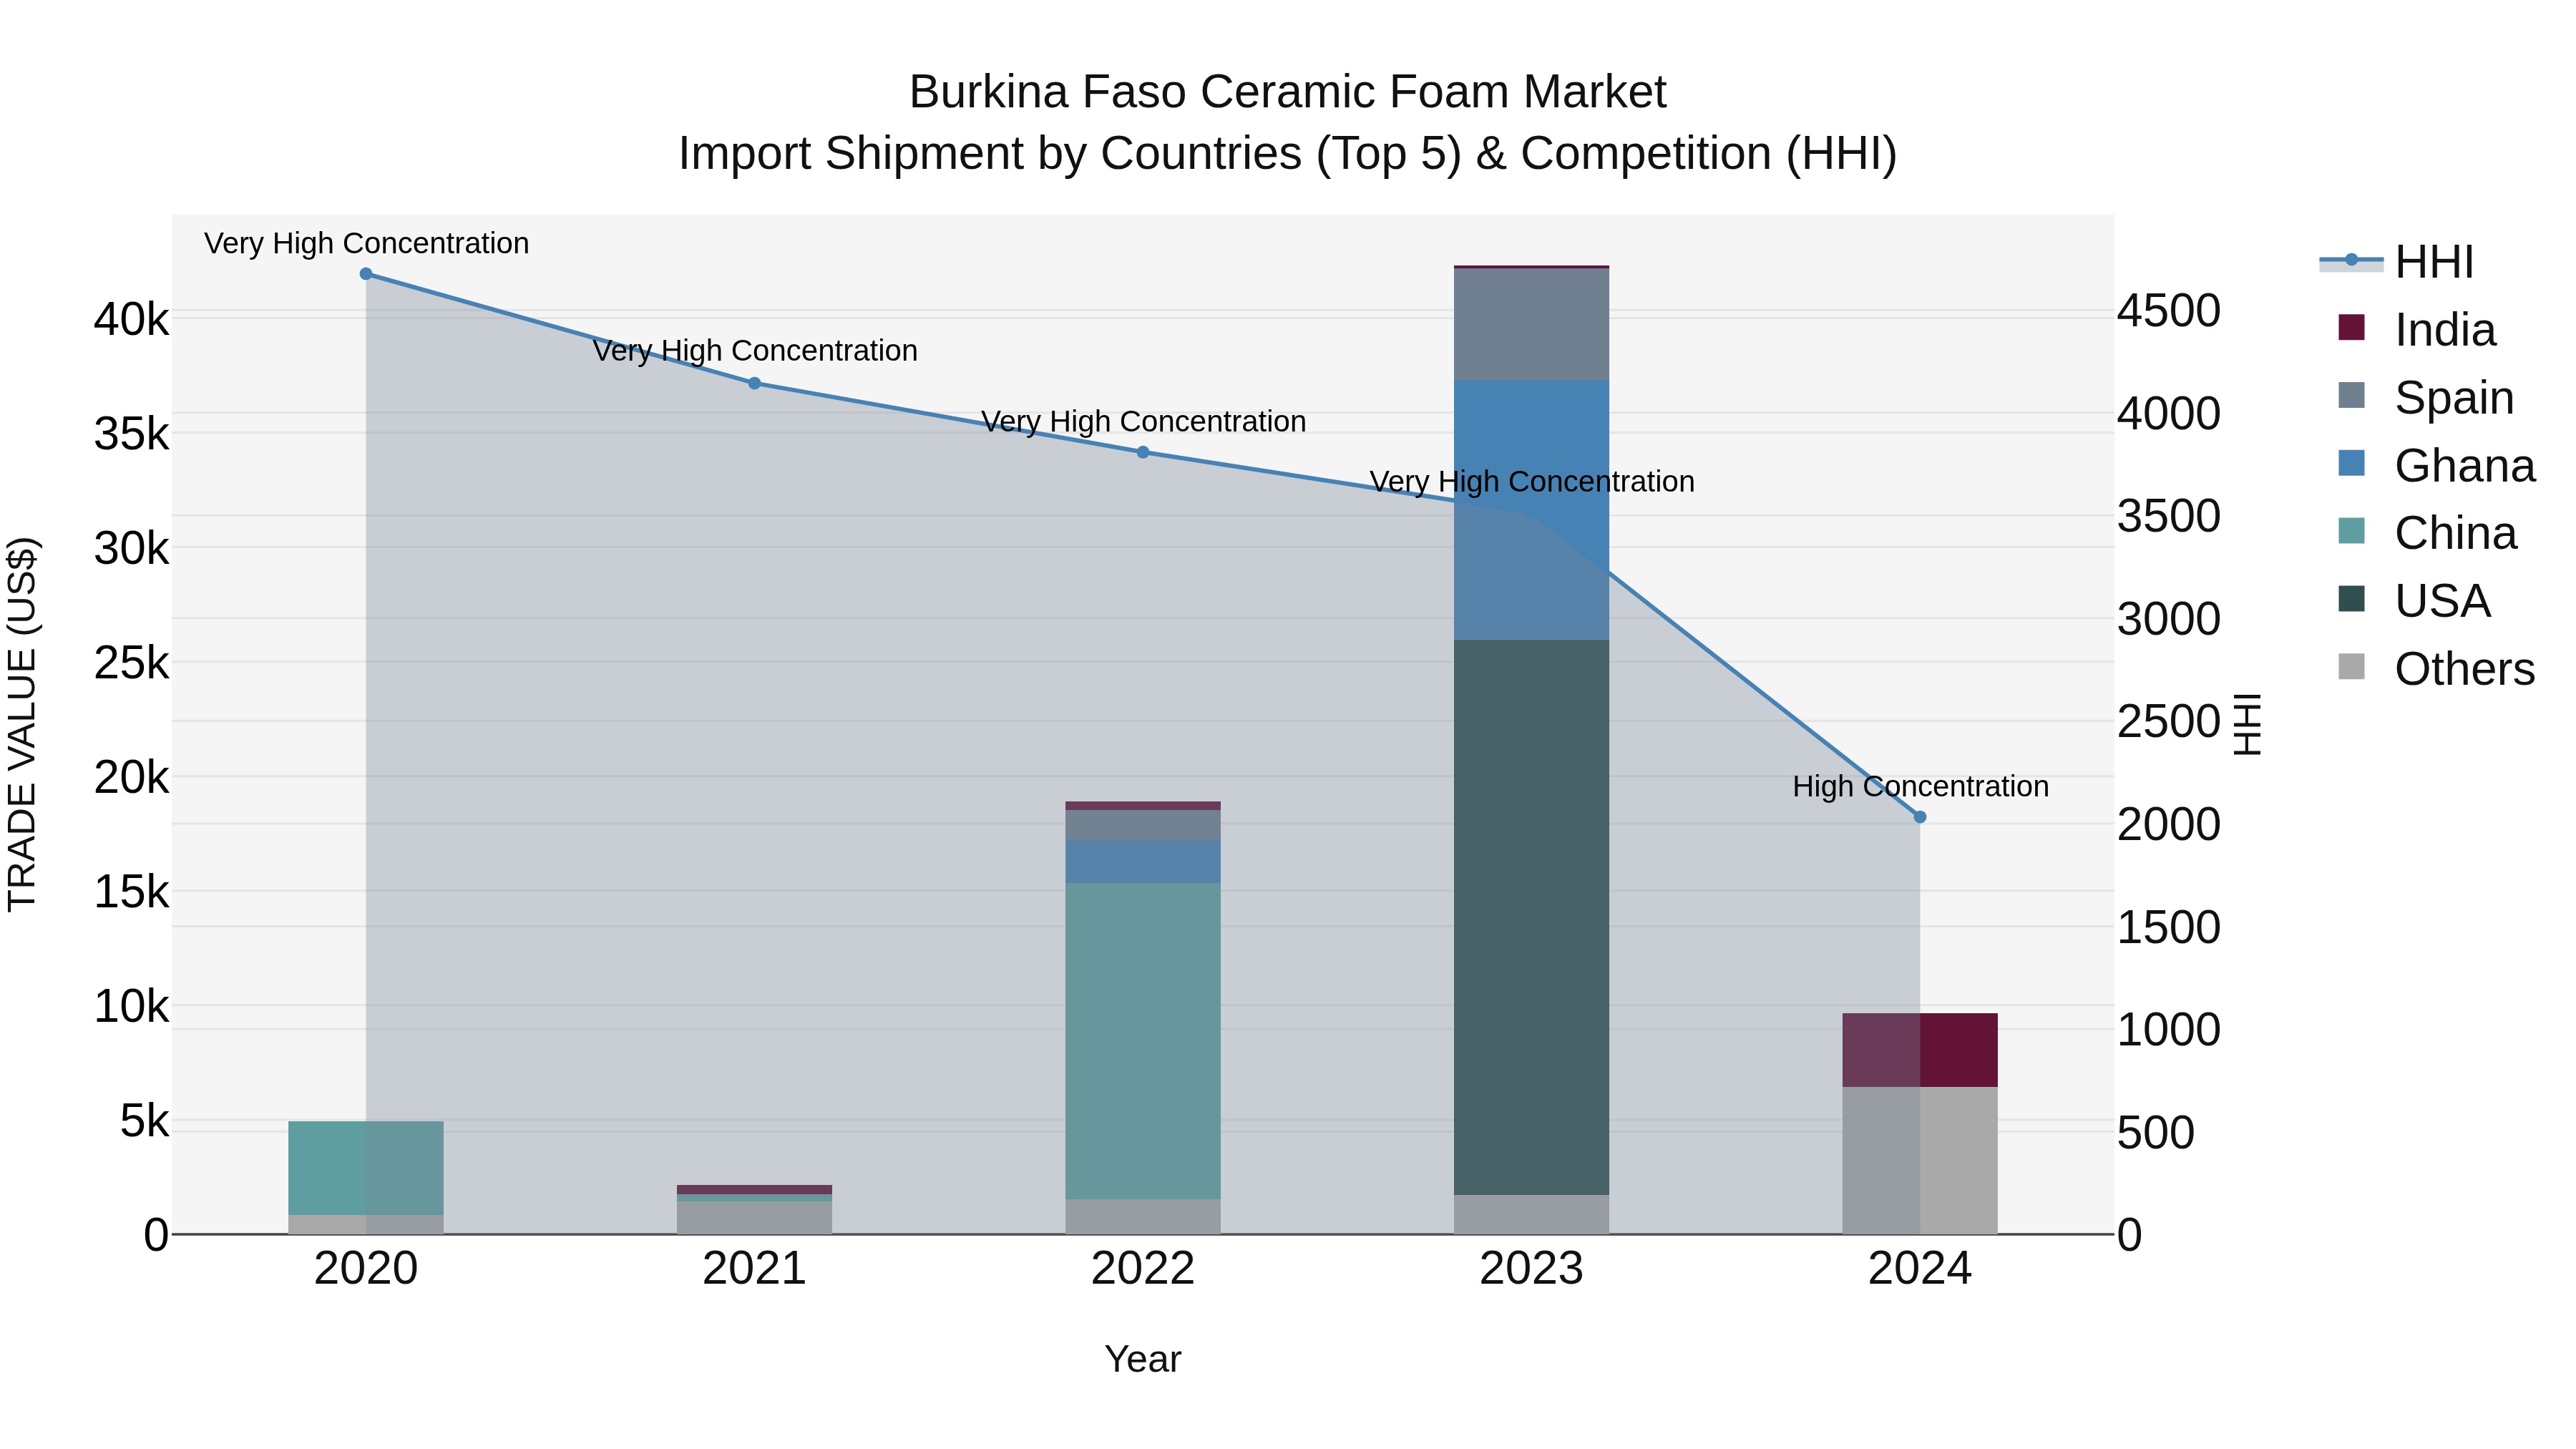Click the right axis tick '4500'
Image resolution: width=2576 pixels, height=1449 pixels.
2169,311
